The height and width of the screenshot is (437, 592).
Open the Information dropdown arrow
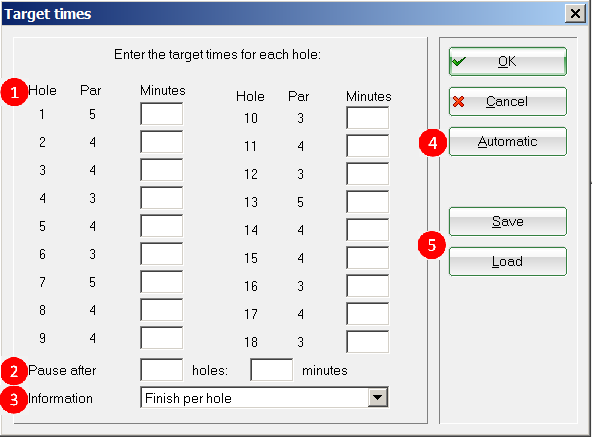pyautogui.click(x=378, y=397)
